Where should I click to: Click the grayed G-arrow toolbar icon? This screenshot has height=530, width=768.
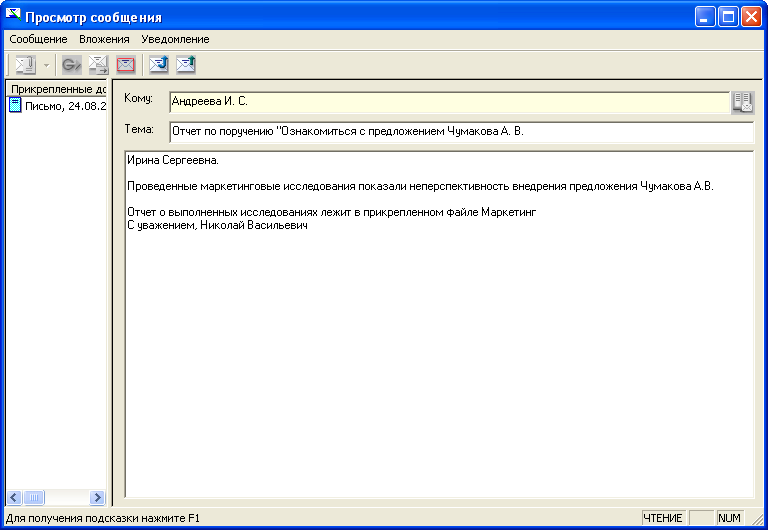click(72, 65)
